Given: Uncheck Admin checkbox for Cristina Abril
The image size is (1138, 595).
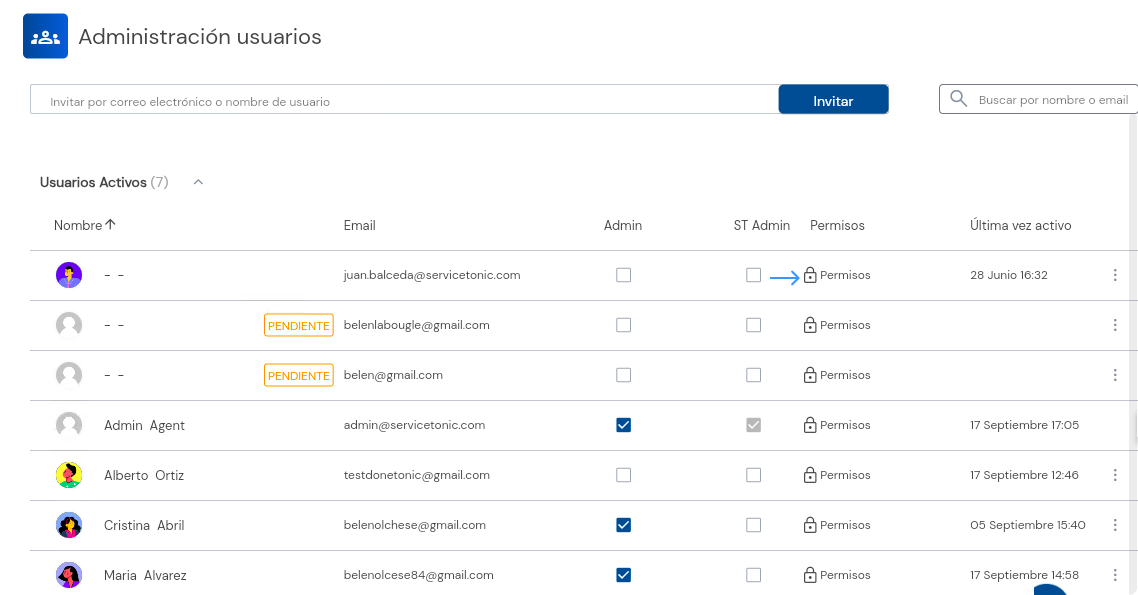Looking at the screenshot, I should click(623, 525).
